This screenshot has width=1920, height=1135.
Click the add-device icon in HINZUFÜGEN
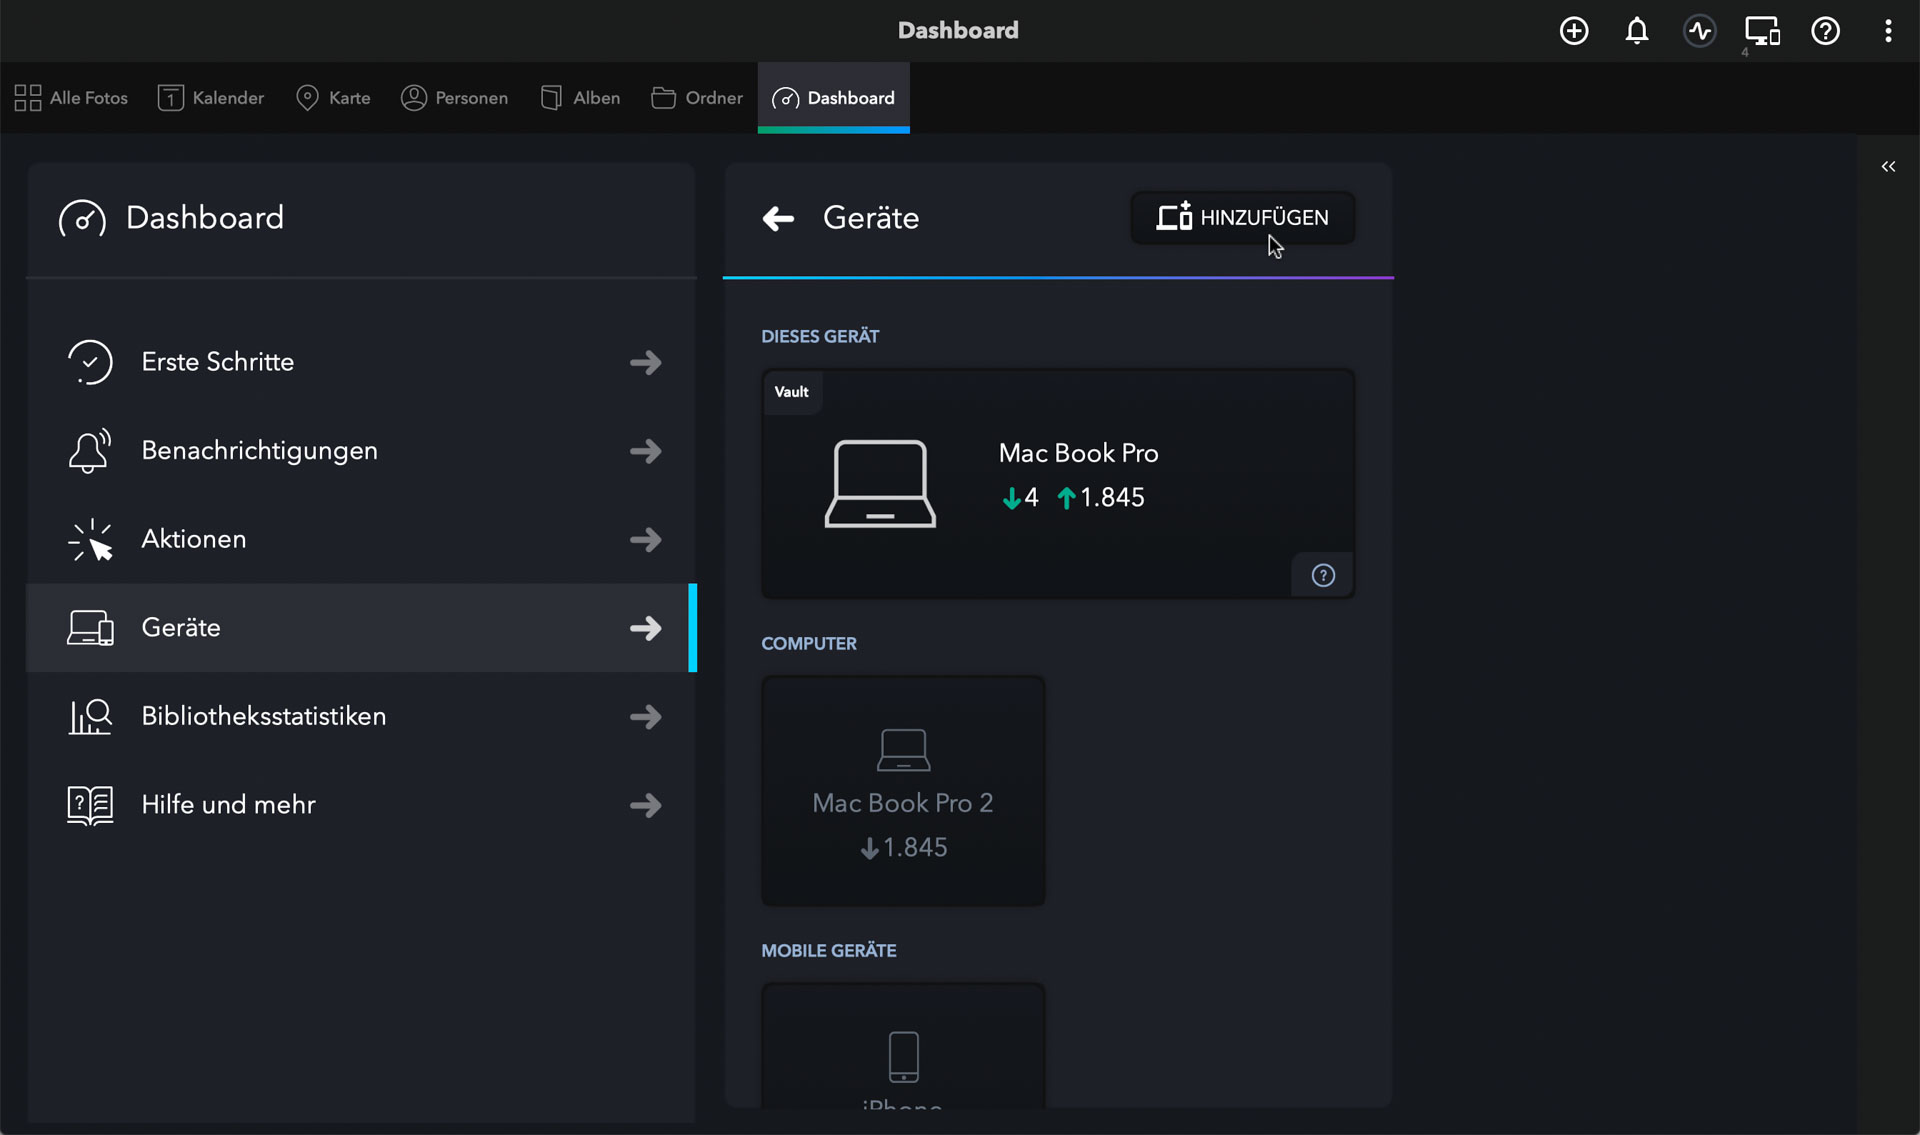pos(1174,216)
